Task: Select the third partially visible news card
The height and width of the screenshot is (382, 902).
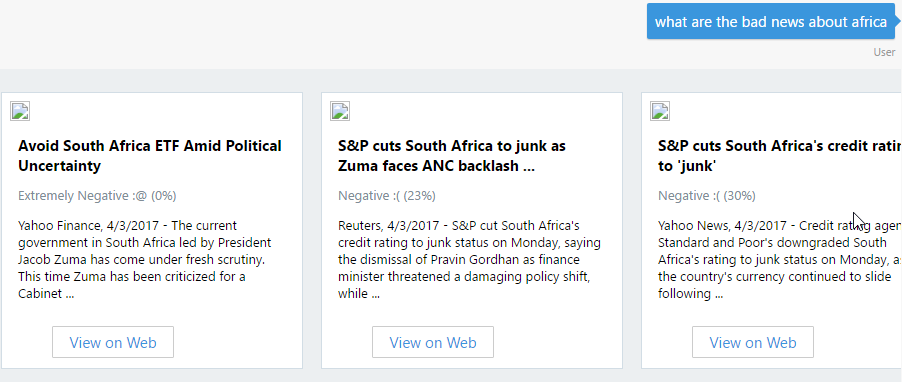Action: coord(771,230)
